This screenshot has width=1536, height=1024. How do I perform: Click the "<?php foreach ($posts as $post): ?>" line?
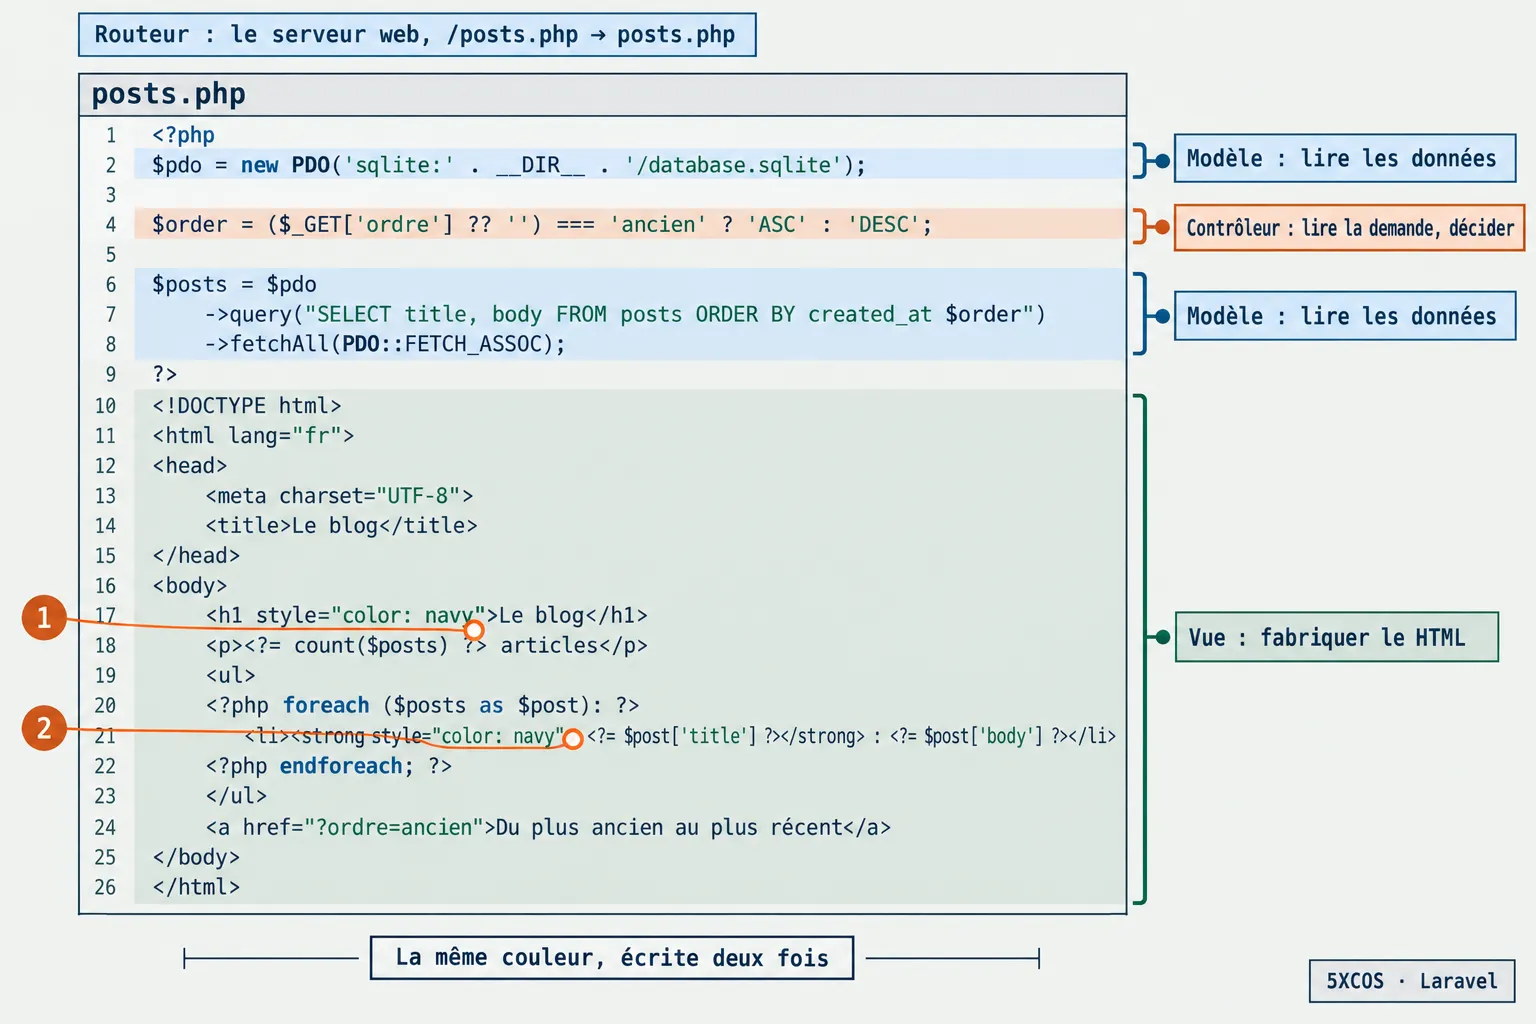coord(422,706)
